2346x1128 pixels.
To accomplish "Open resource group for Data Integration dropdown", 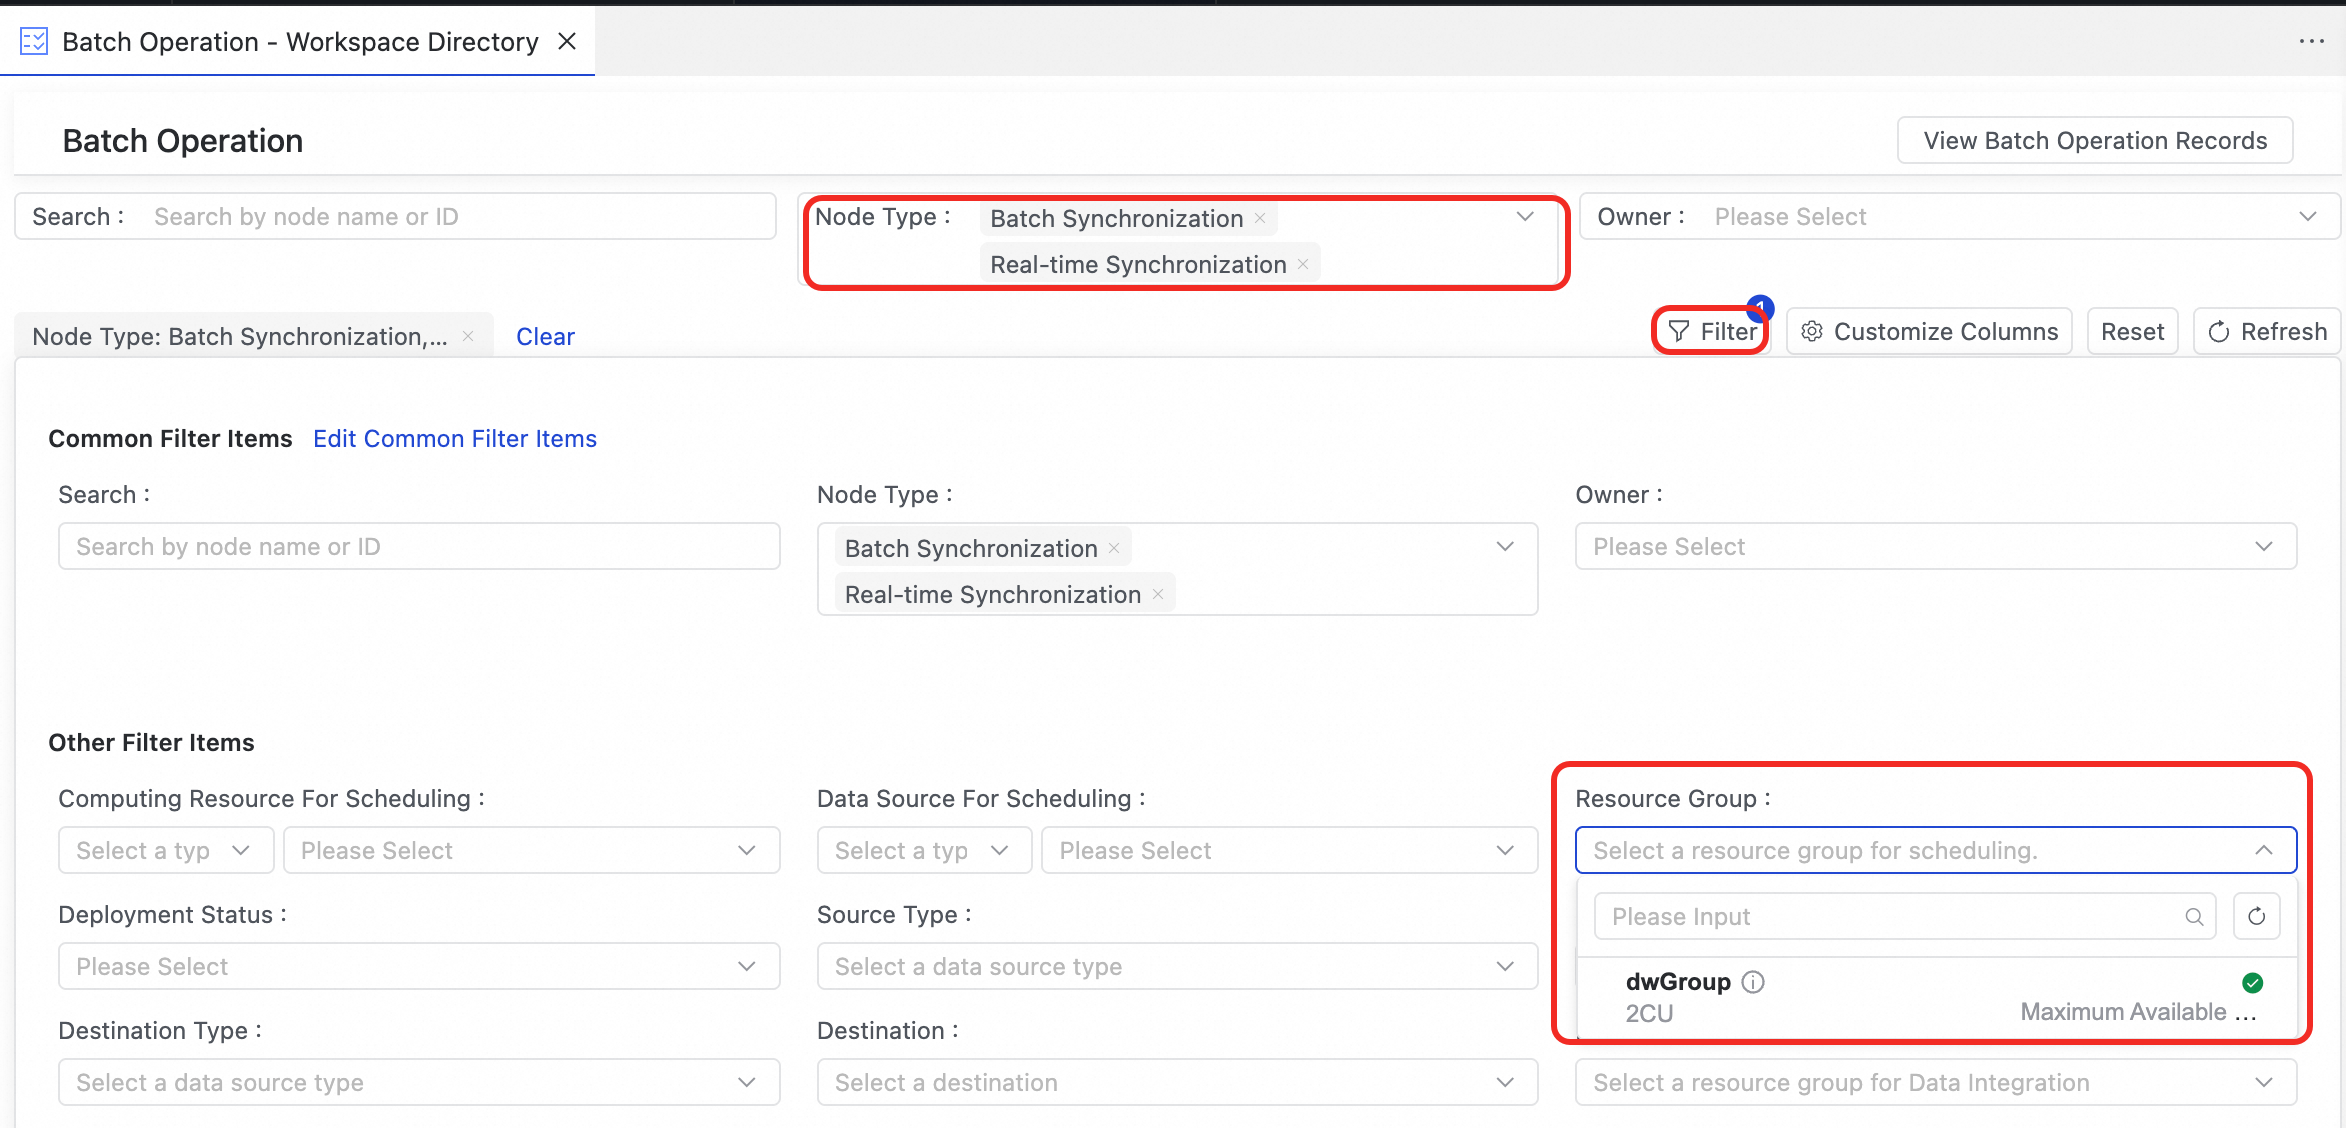I will click(x=1935, y=1082).
